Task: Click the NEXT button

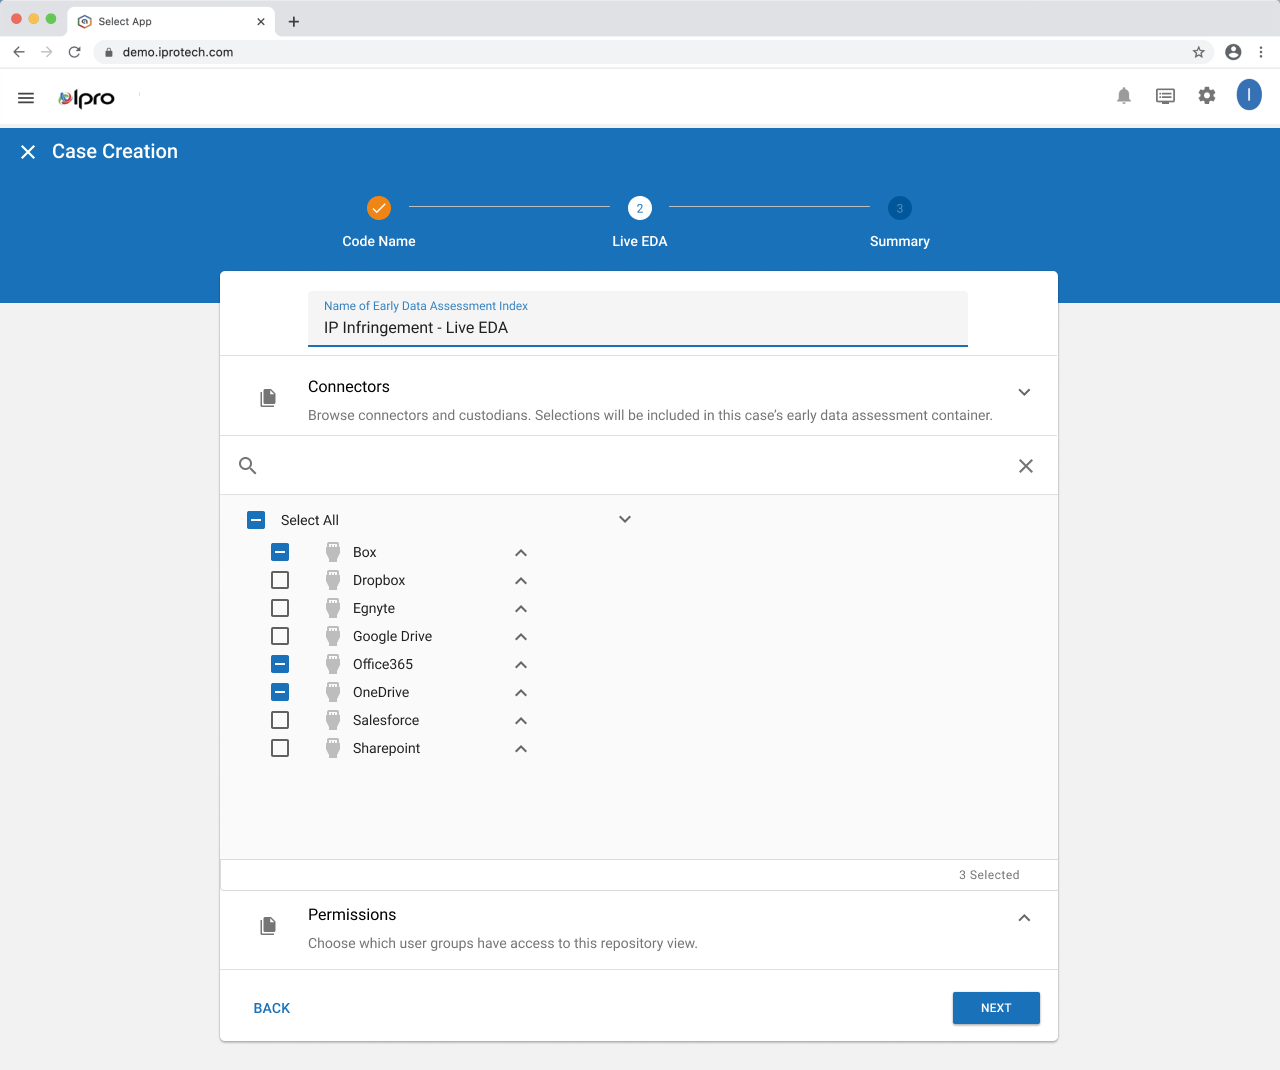Action: point(996,1008)
